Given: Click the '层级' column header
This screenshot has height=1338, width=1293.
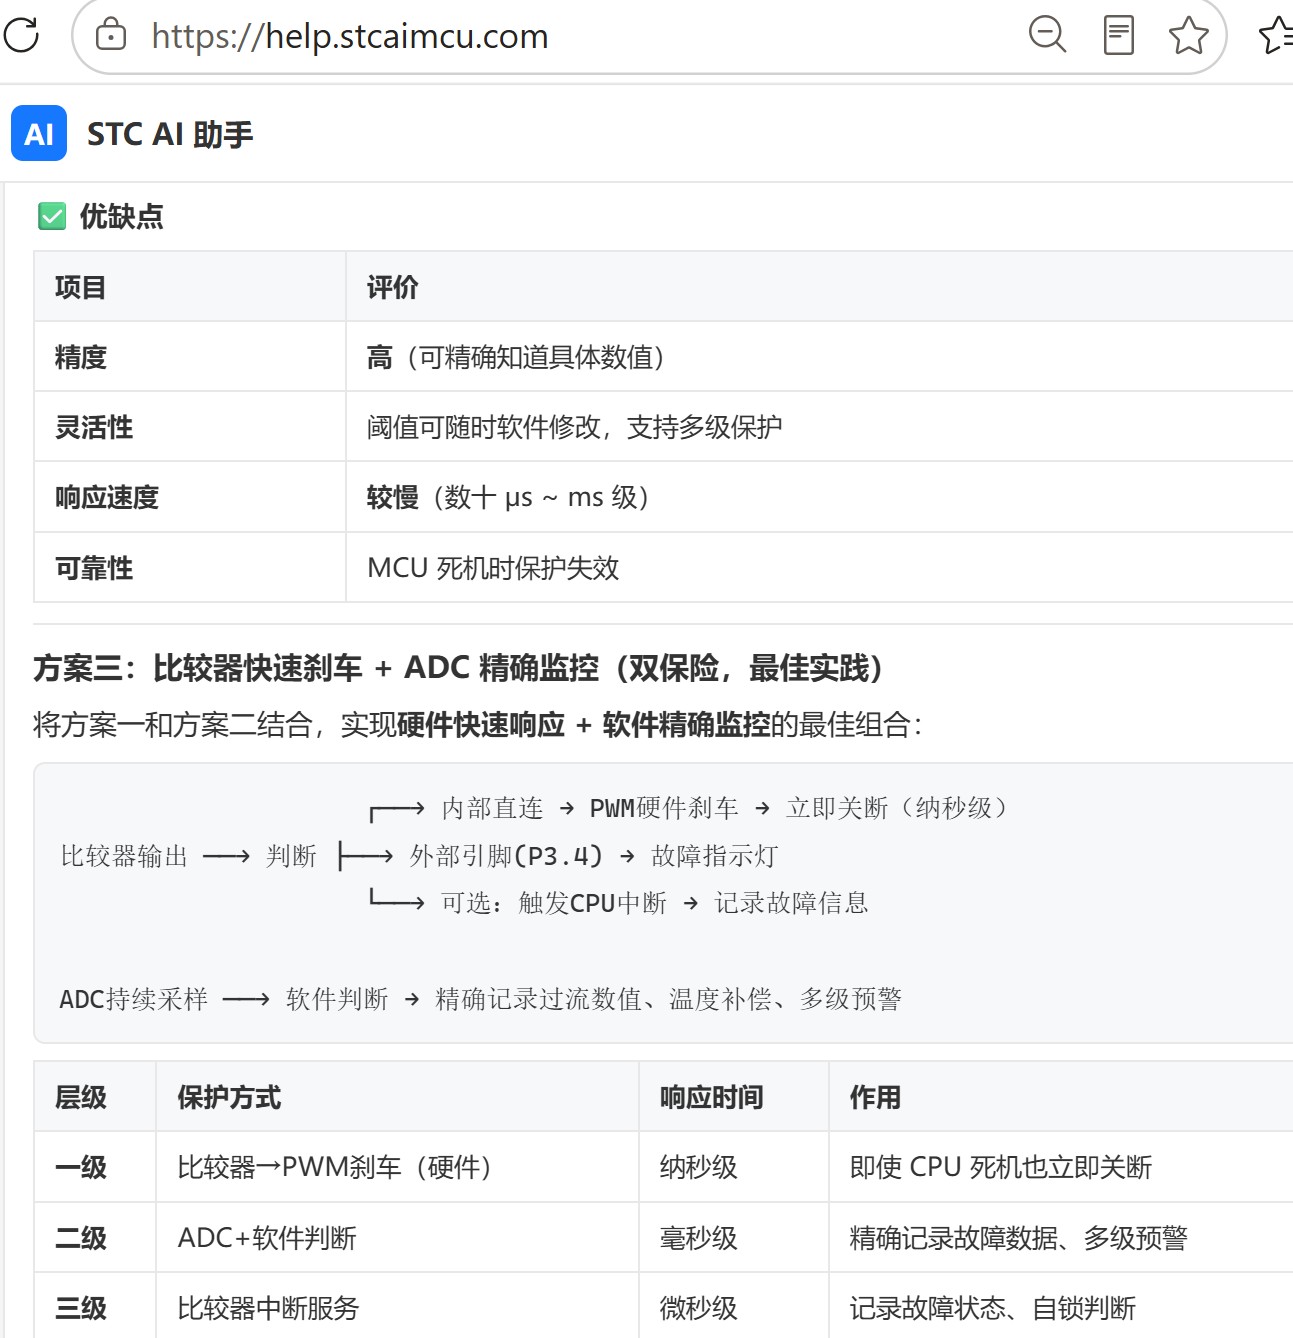Looking at the screenshot, I should click(x=80, y=1097).
